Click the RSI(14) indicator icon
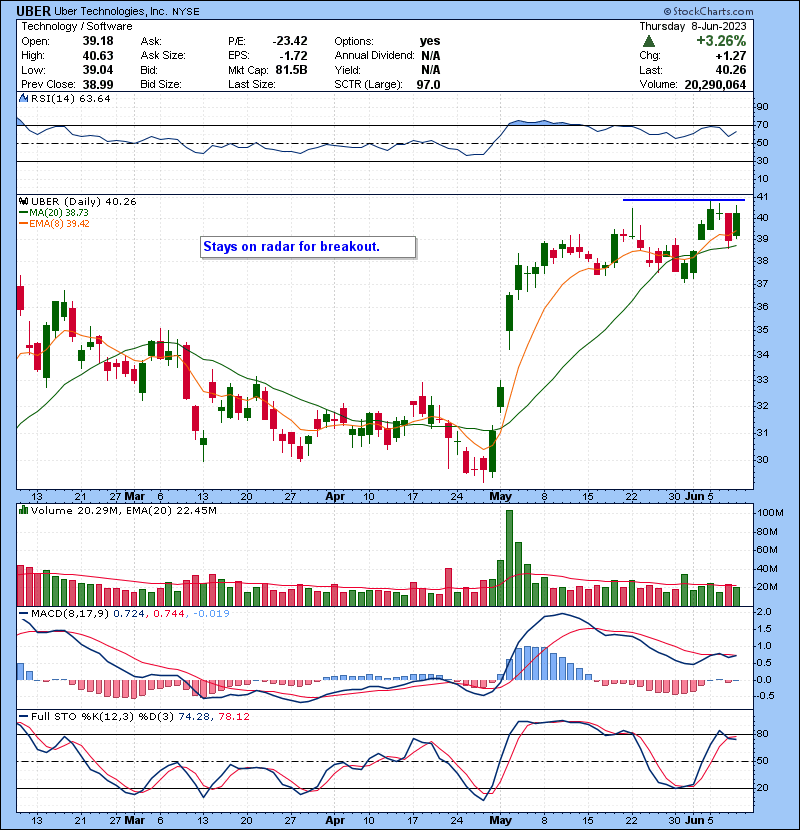Image resolution: width=800 pixels, height=830 pixels. (x=23, y=98)
